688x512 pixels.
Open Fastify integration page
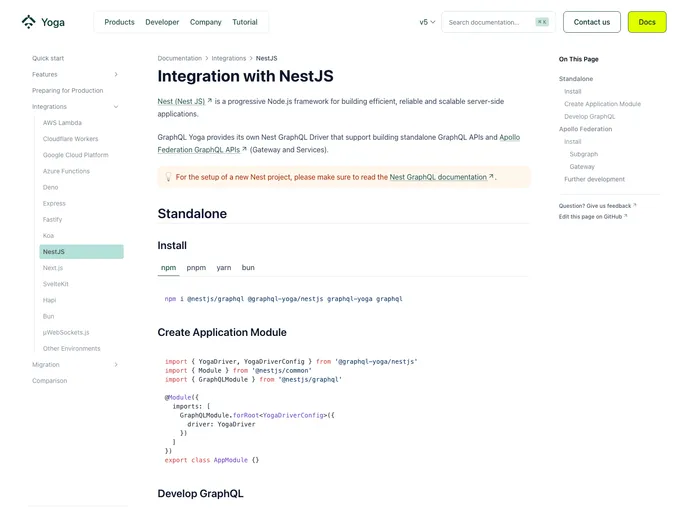(52, 219)
